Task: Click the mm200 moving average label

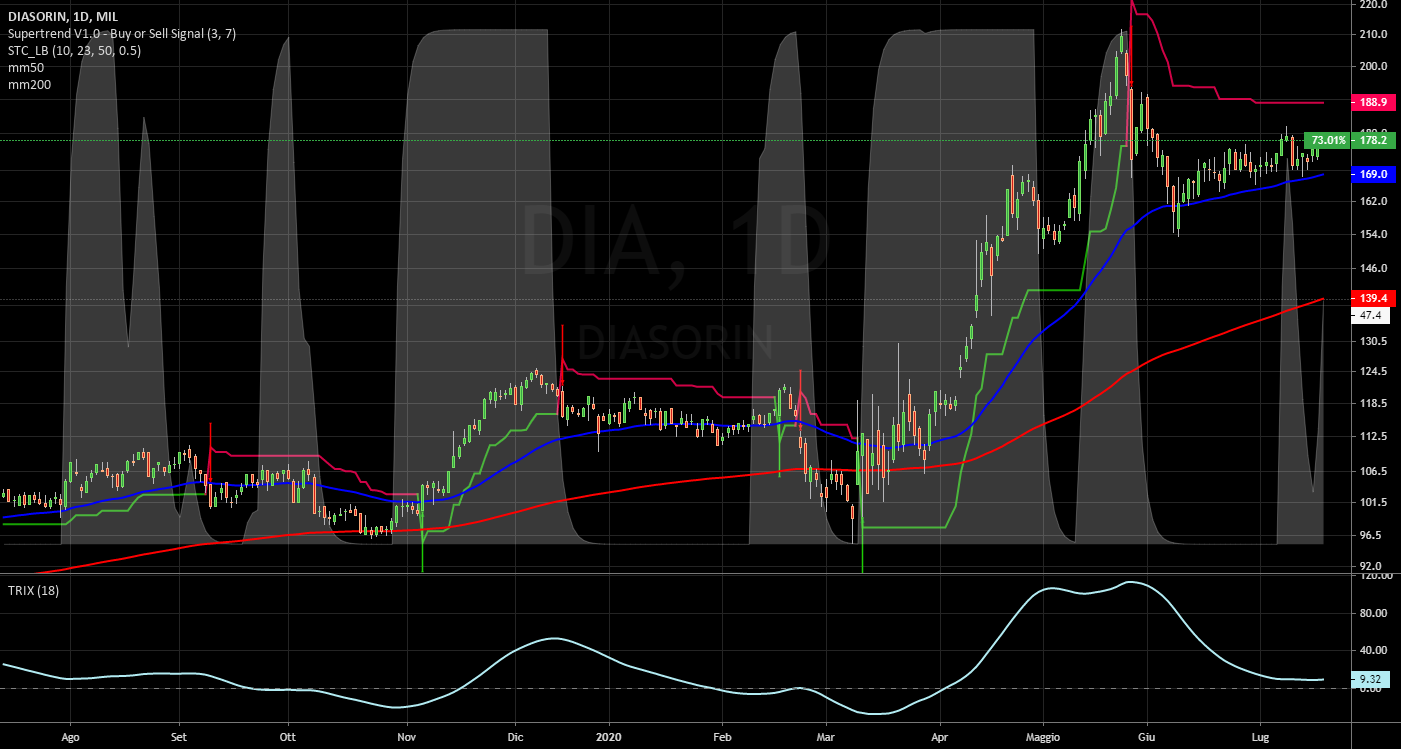Action: click(29, 84)
